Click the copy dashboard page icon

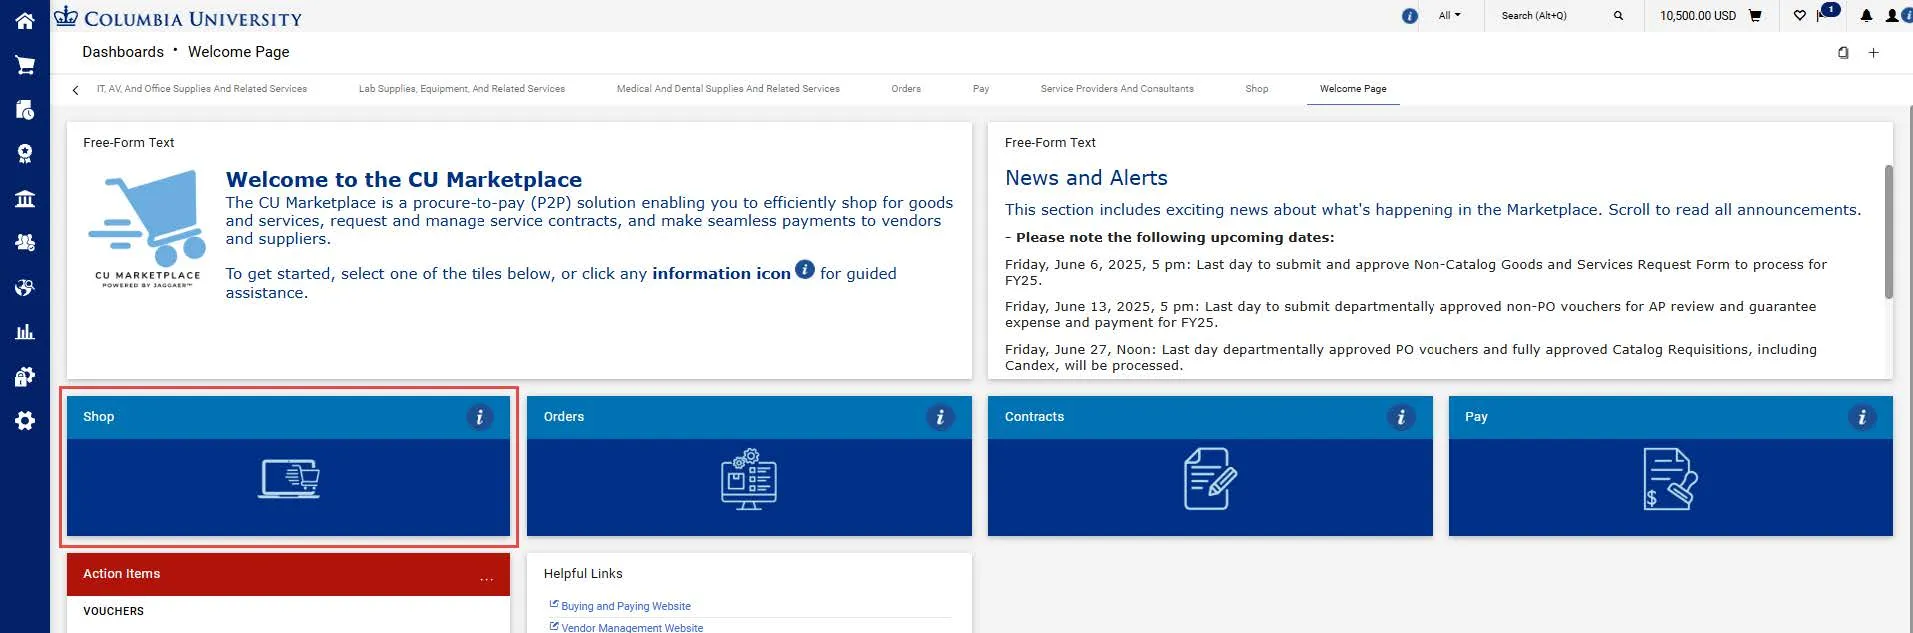[x=1843, y=52]
